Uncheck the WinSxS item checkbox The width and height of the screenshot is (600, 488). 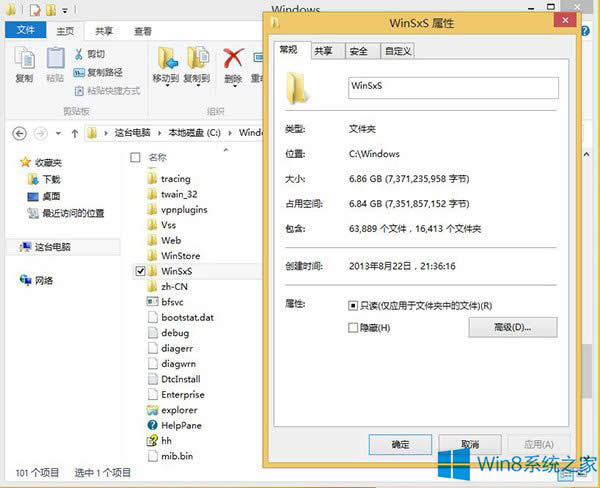(x=140, y=271)
